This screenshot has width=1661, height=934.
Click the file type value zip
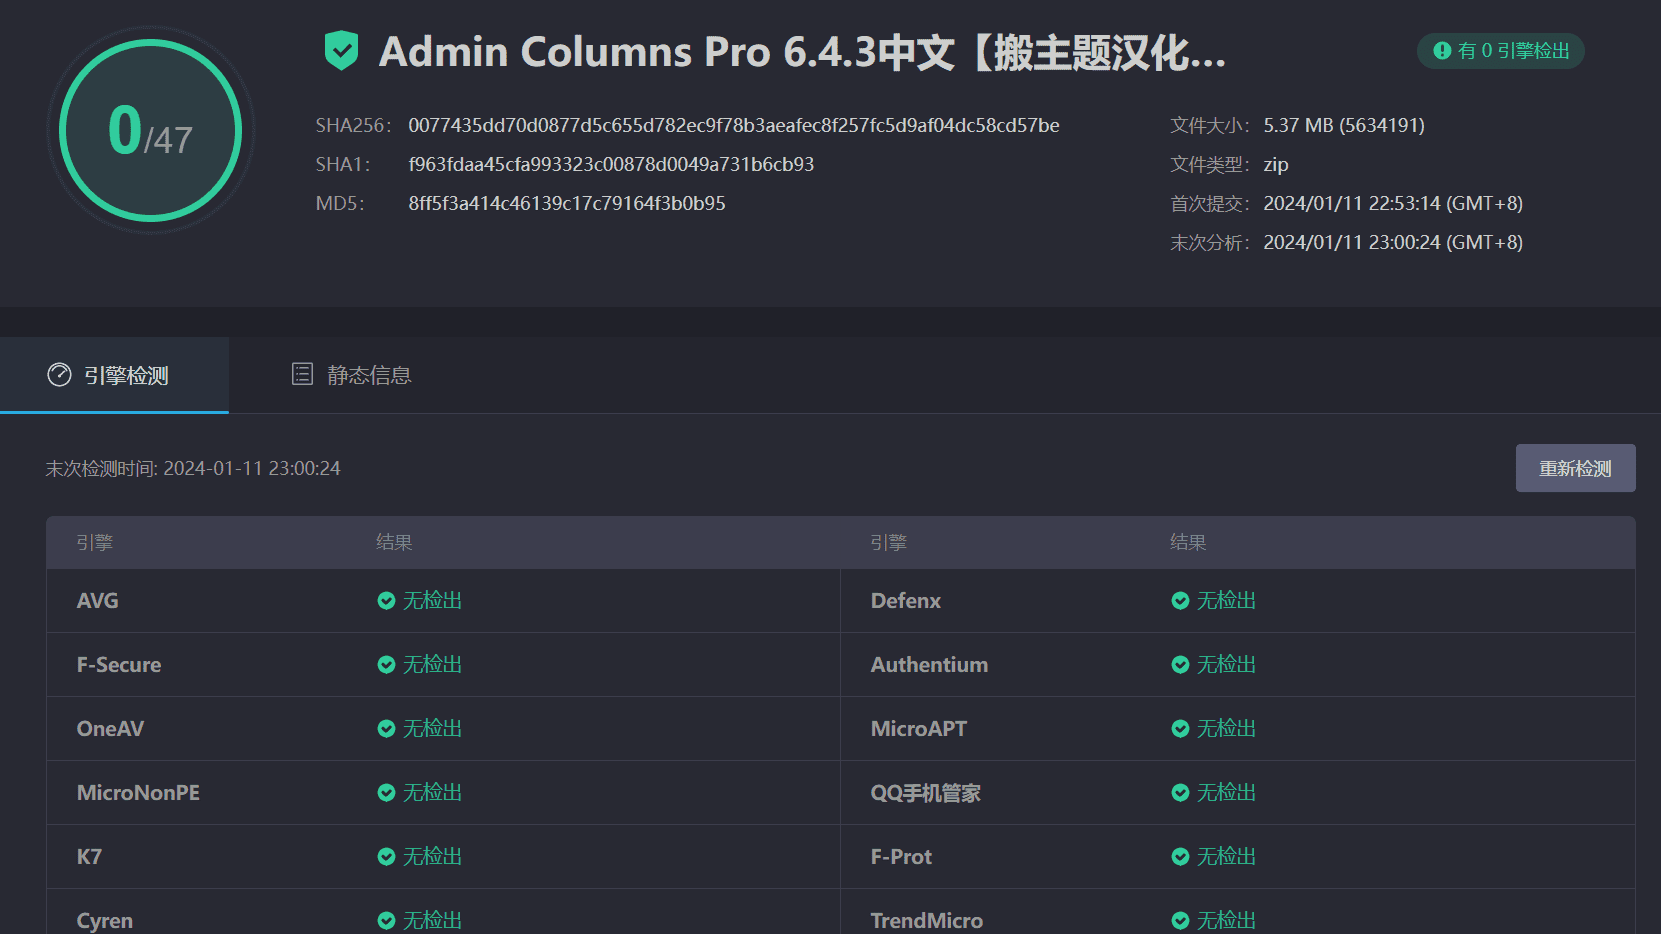coord(1276,165)
